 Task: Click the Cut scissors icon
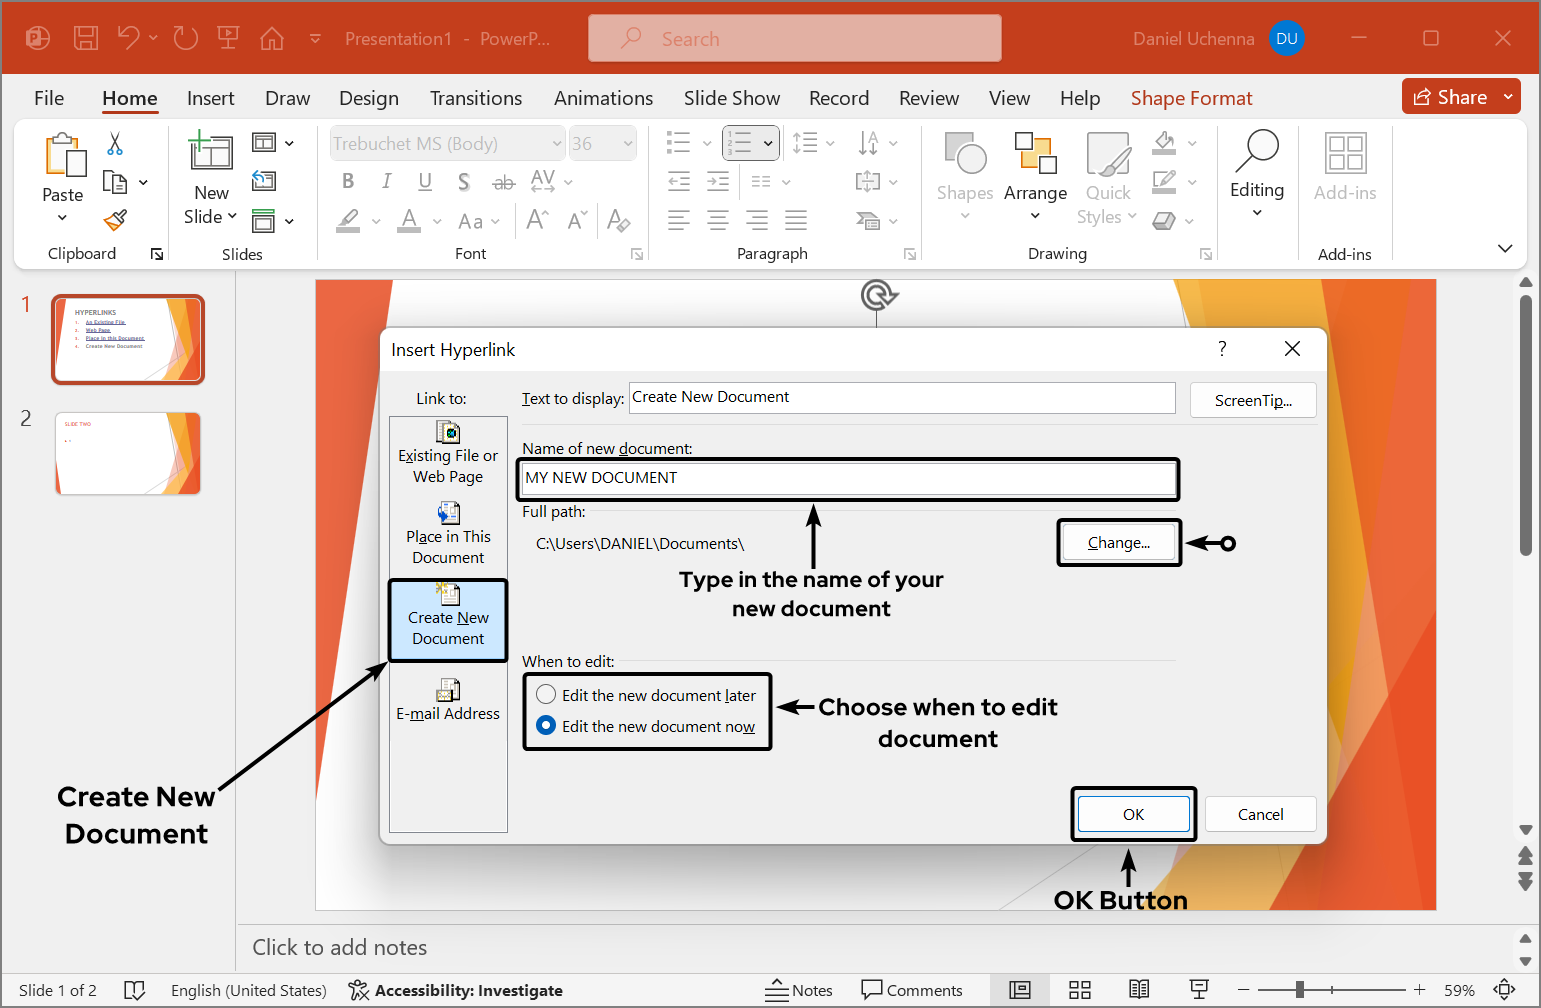click(x=115, y=144)
